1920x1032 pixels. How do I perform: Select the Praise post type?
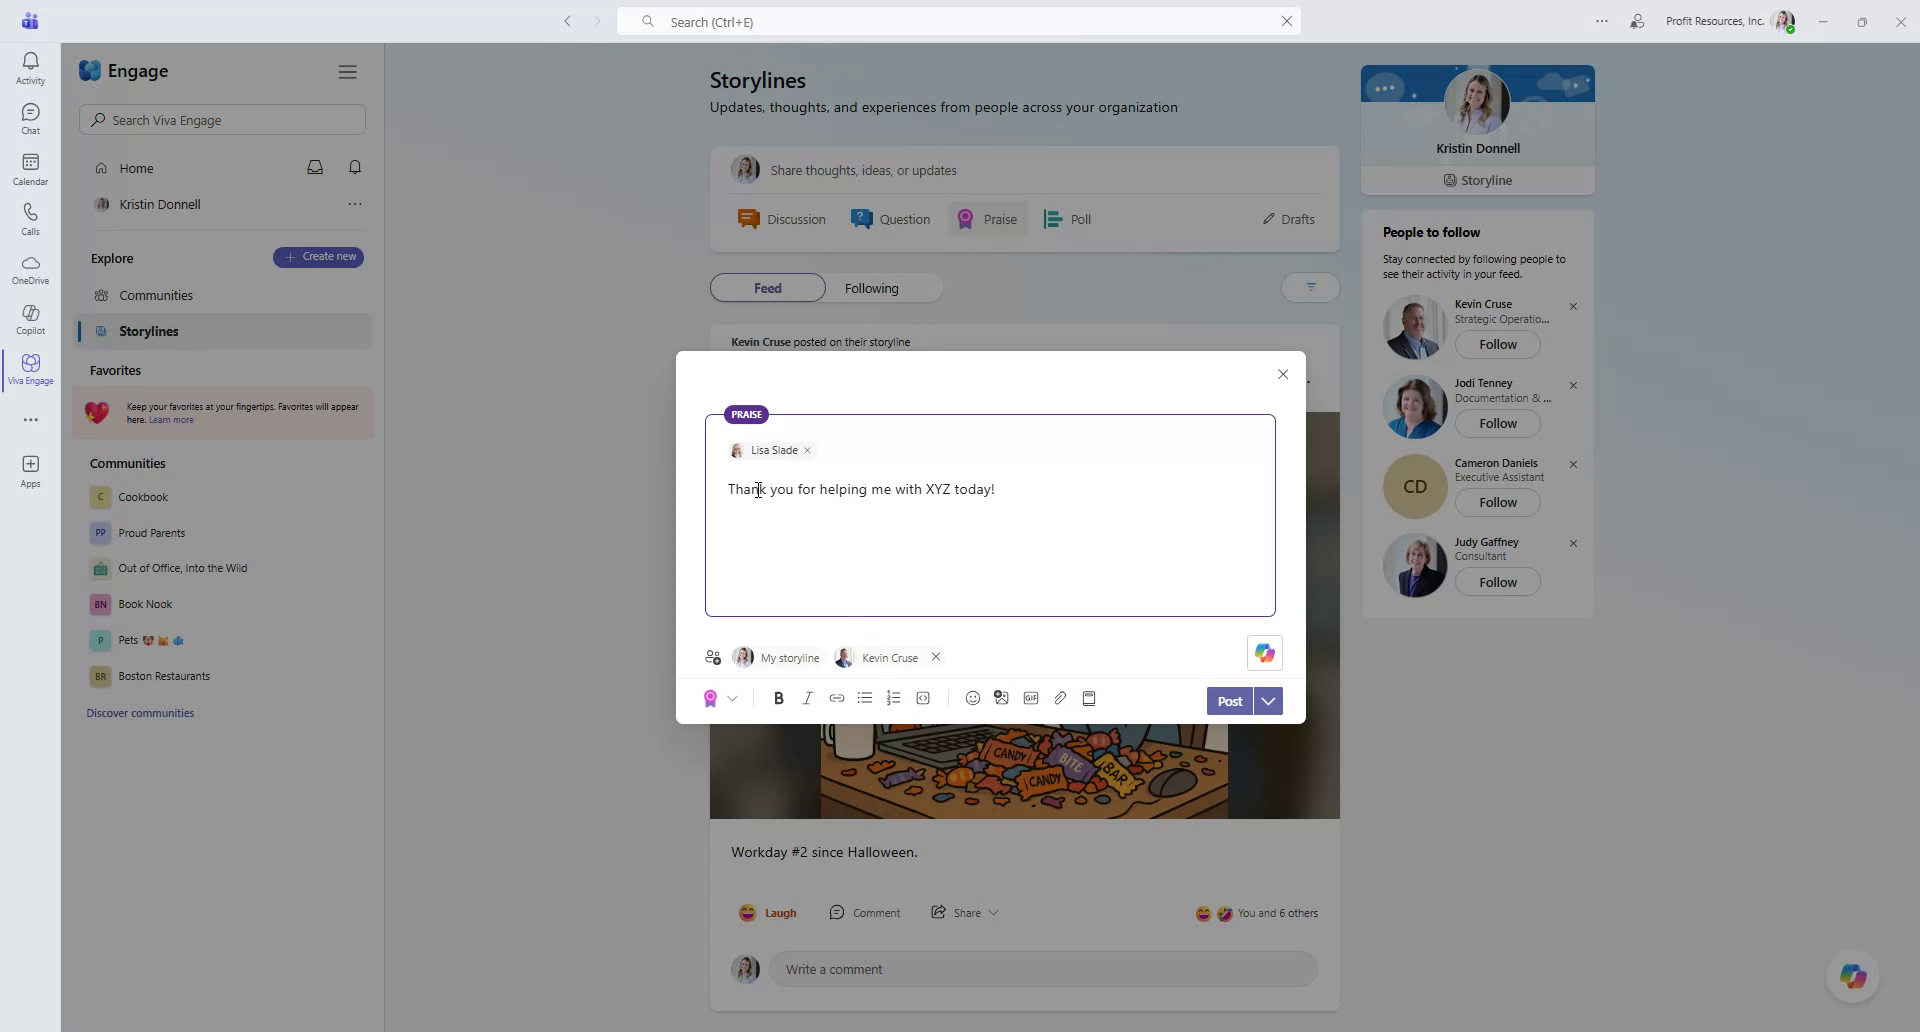(987, 218)
